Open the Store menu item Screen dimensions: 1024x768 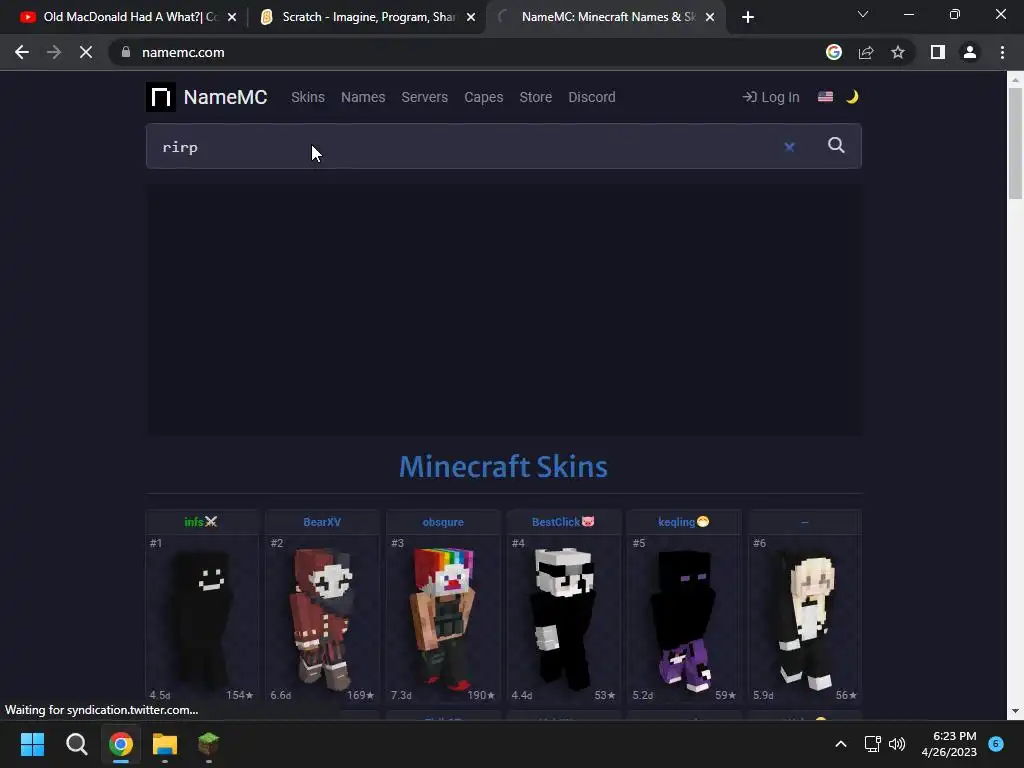click(x=536, y=97)
